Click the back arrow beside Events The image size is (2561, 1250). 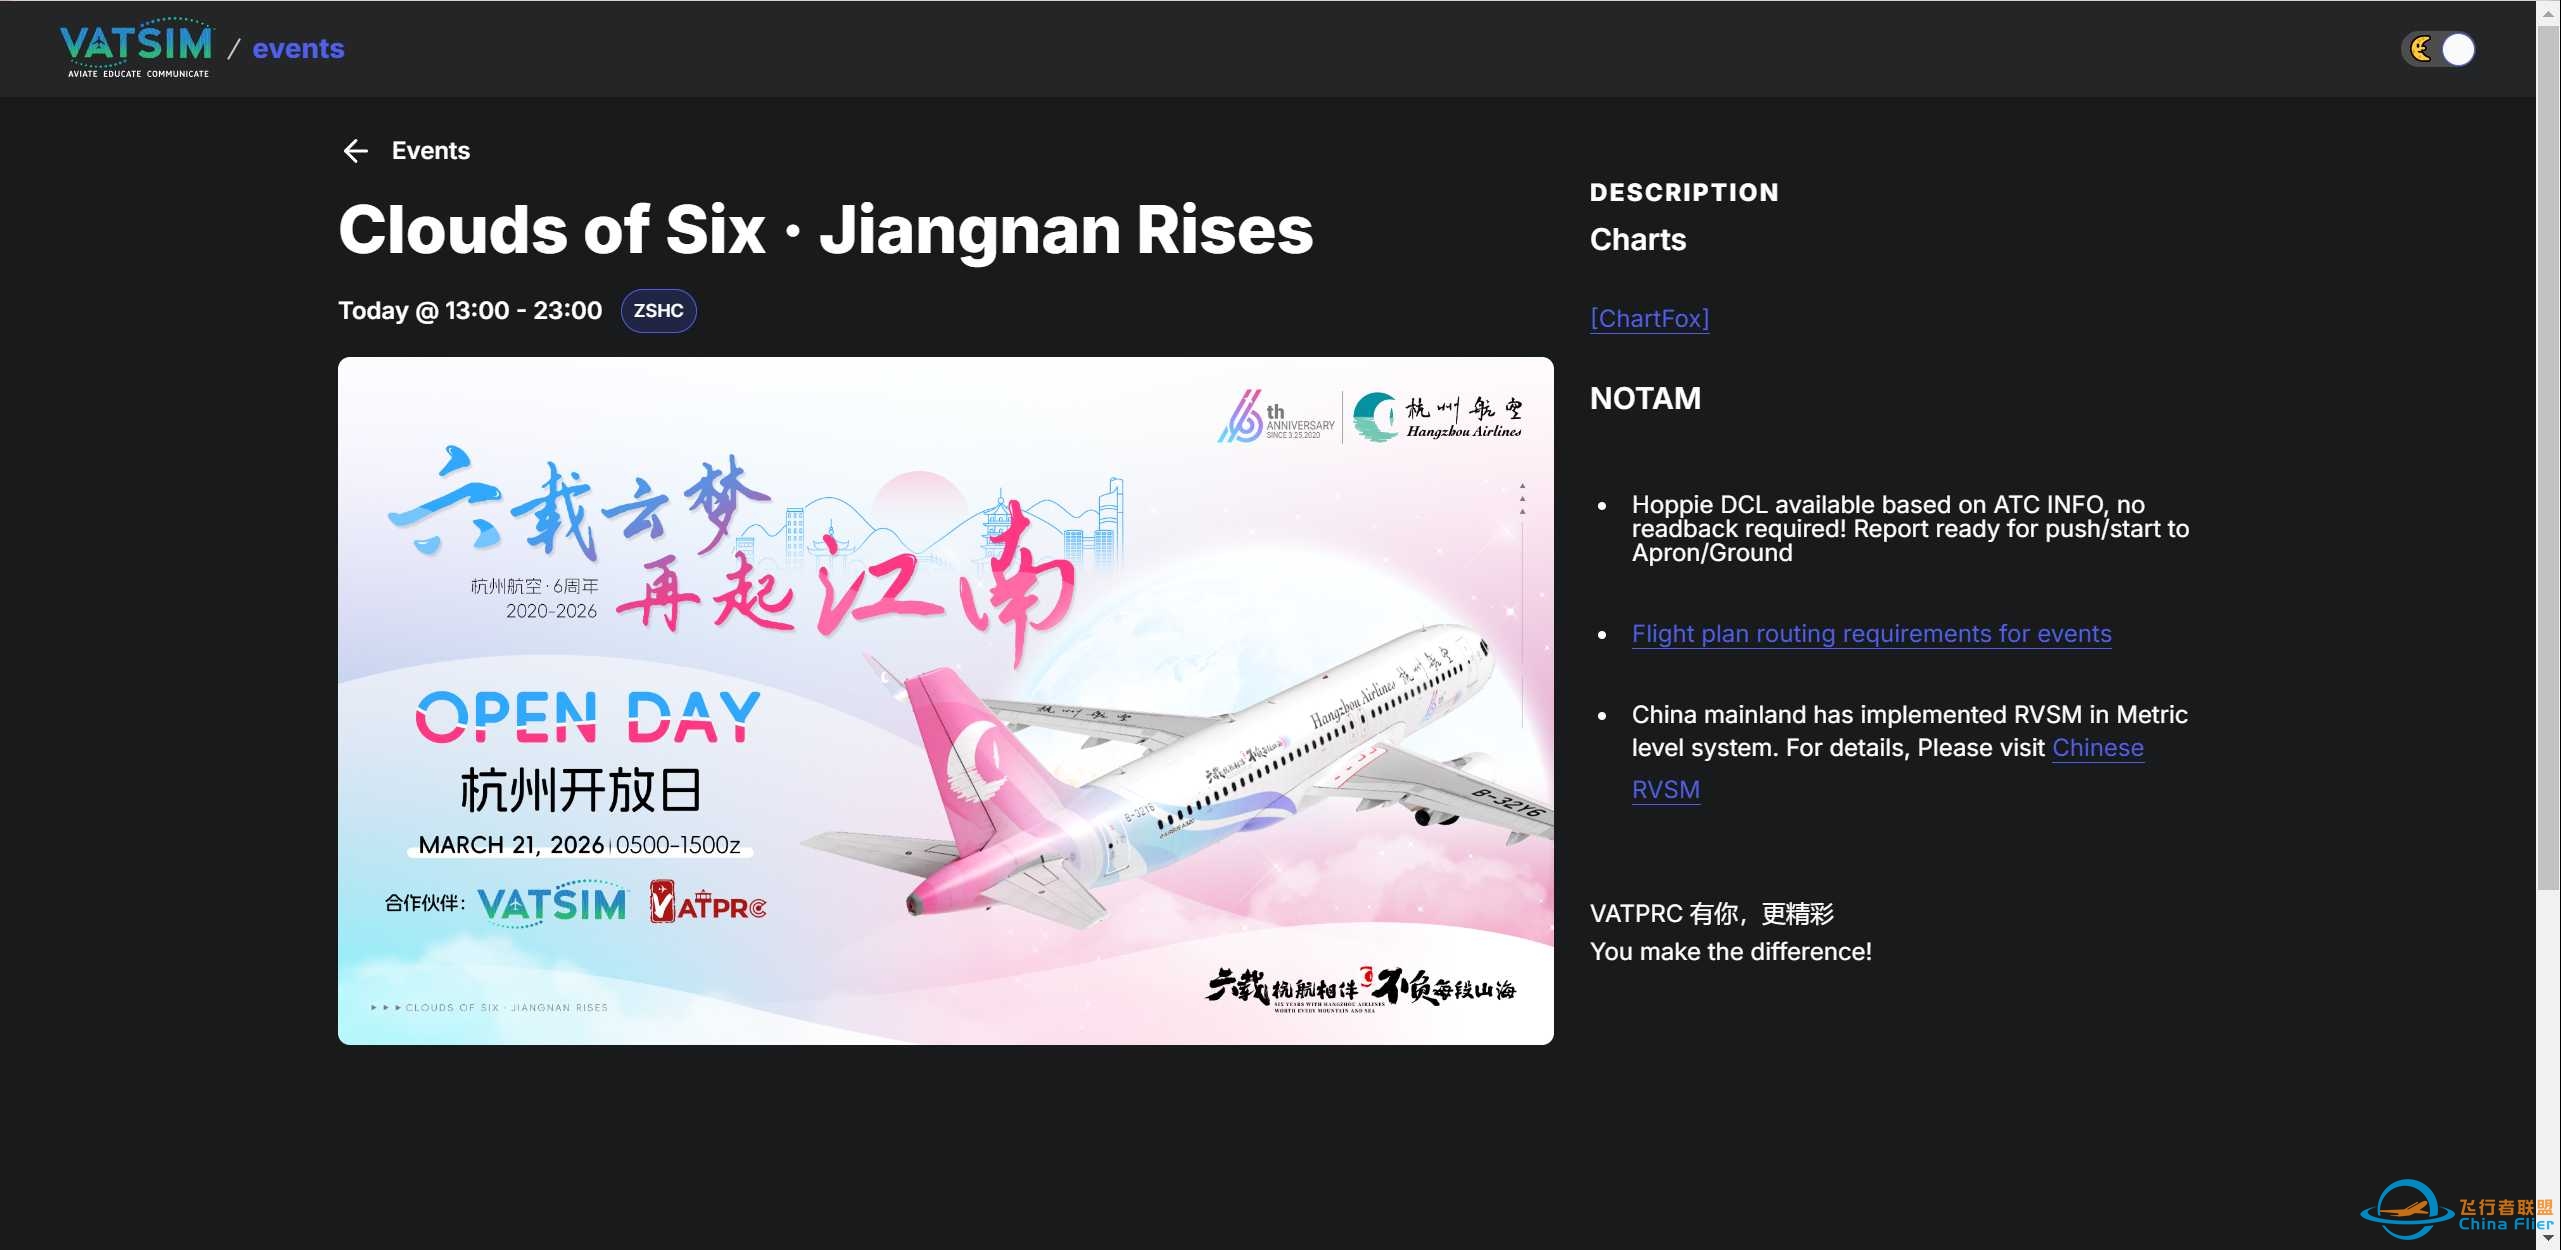pos(355,151)
